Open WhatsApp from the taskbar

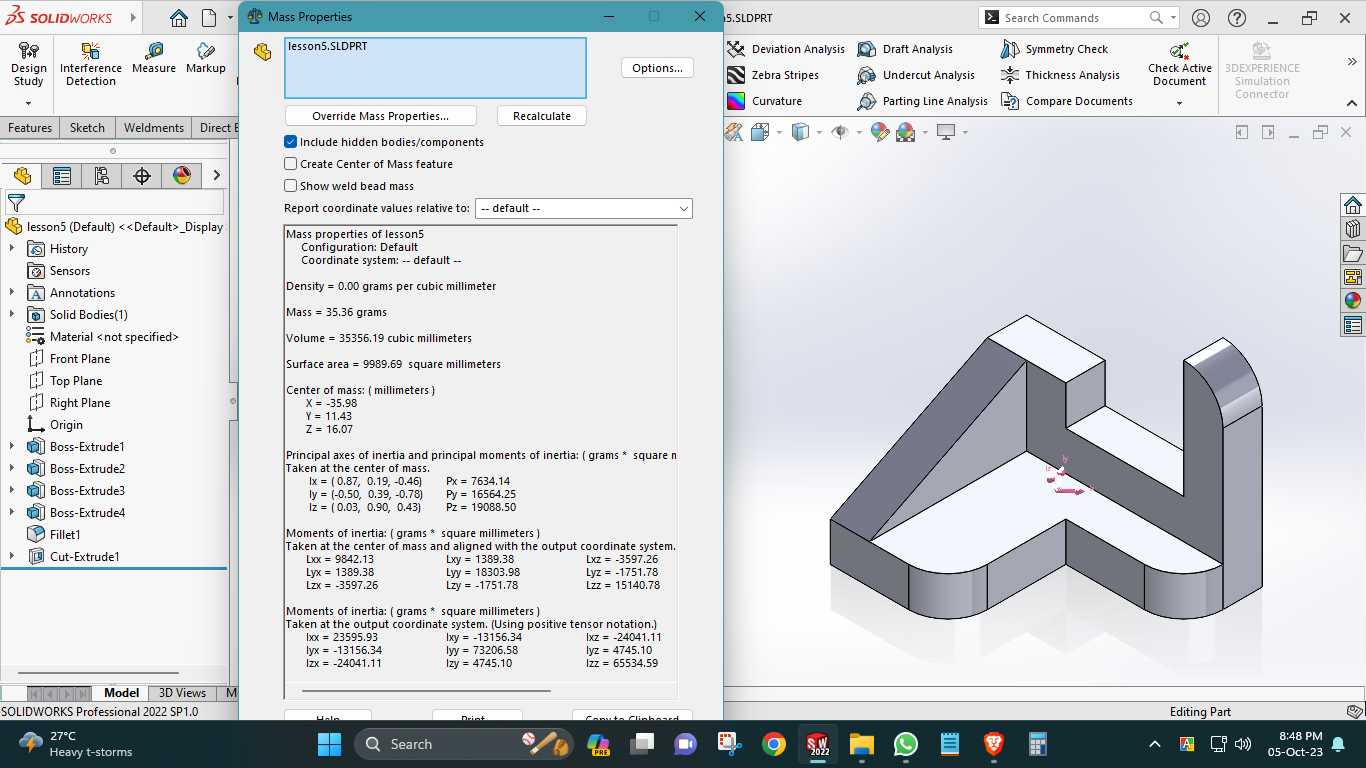(906, 744)
